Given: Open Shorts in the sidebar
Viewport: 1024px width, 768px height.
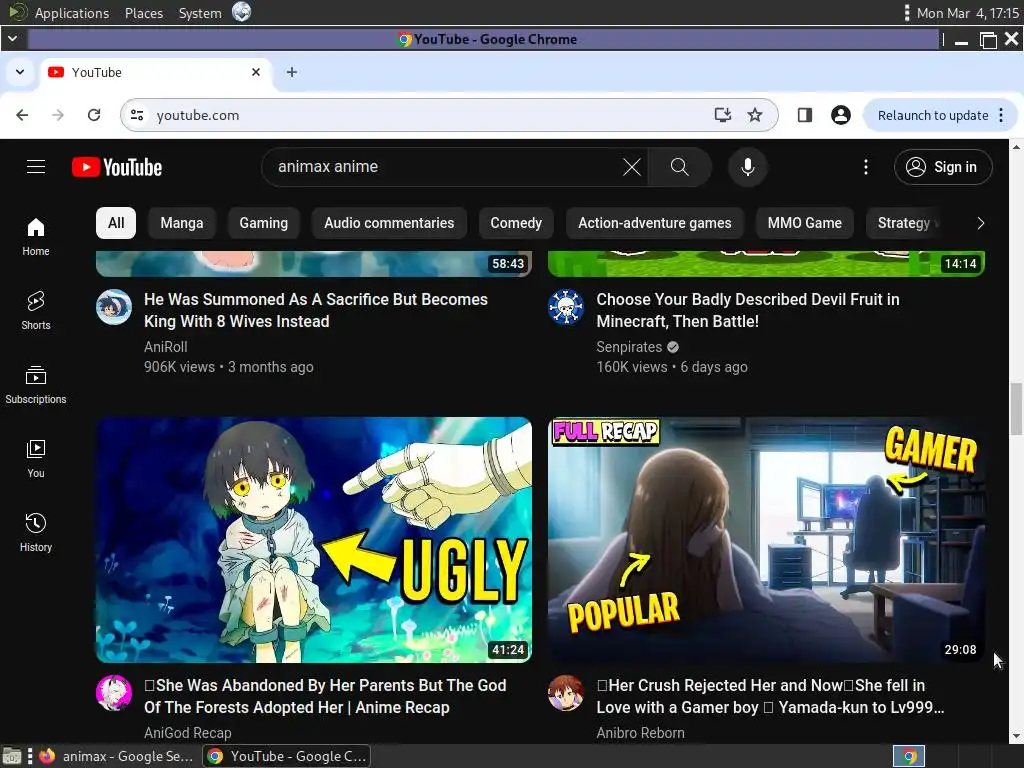Looking at the screenshot, I should click(x=36, y=311).
